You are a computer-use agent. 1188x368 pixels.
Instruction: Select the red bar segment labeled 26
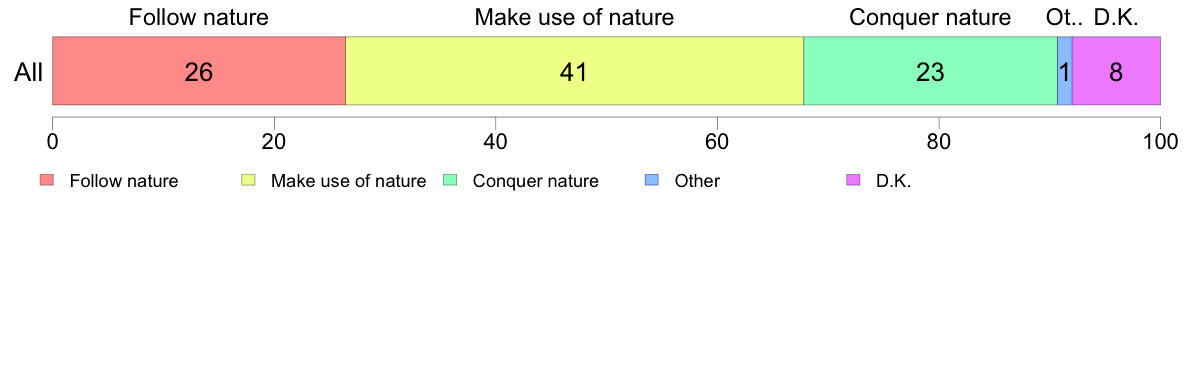[x=199, y=71]
